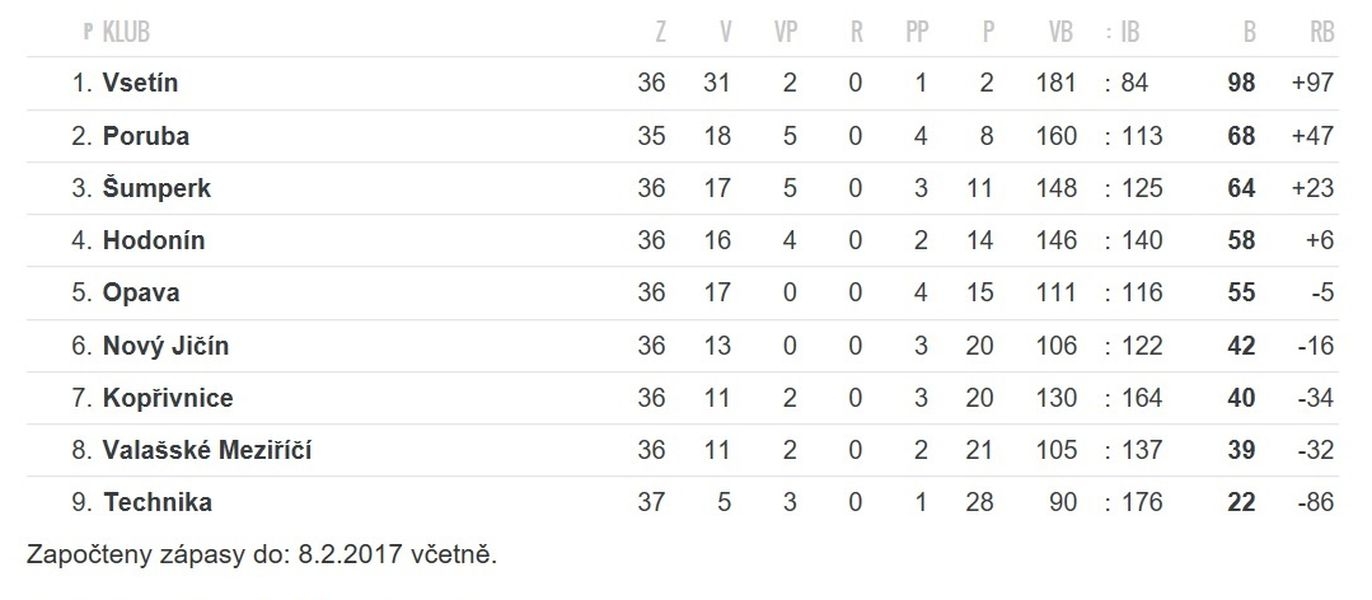The height and width of the screenshot is (600, 1372).
Task: Select the PP column header
Action: coord(917,33)
